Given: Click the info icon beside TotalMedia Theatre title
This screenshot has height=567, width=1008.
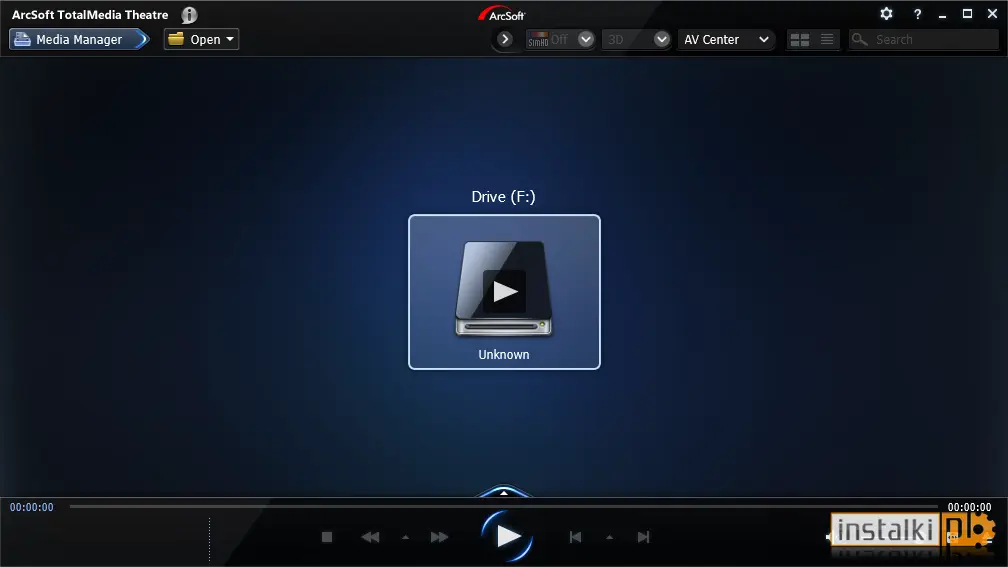Looking at the screenshot, I should [x=189, y=15].
